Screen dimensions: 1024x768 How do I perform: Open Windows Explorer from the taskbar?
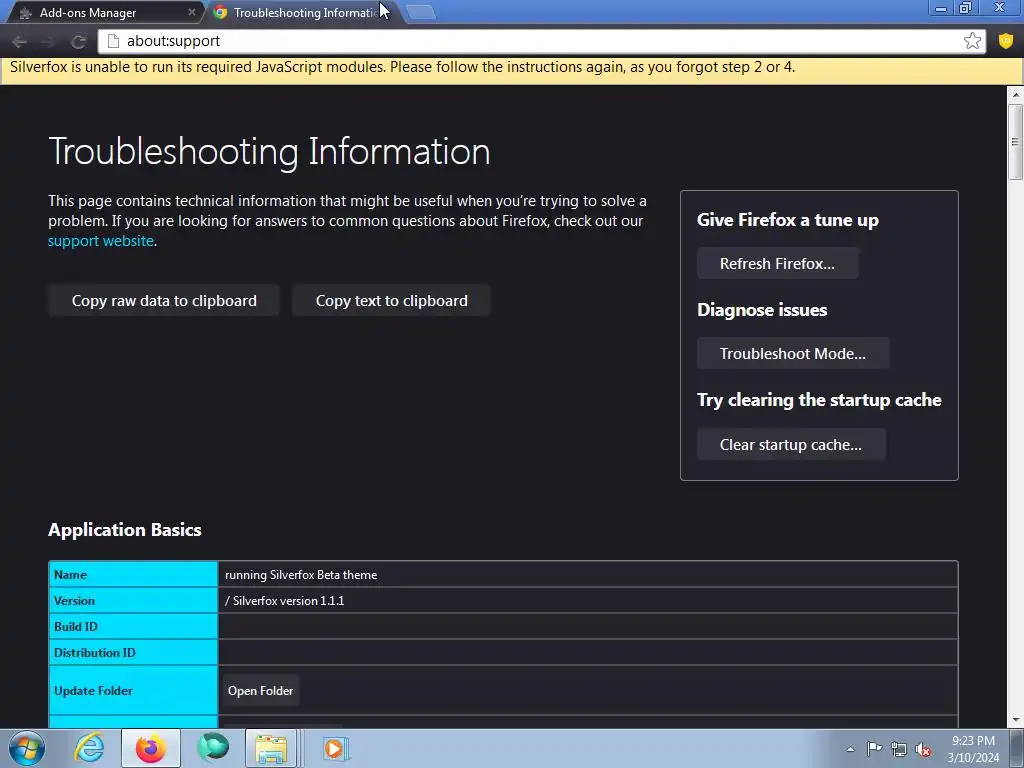click(271, 748)
